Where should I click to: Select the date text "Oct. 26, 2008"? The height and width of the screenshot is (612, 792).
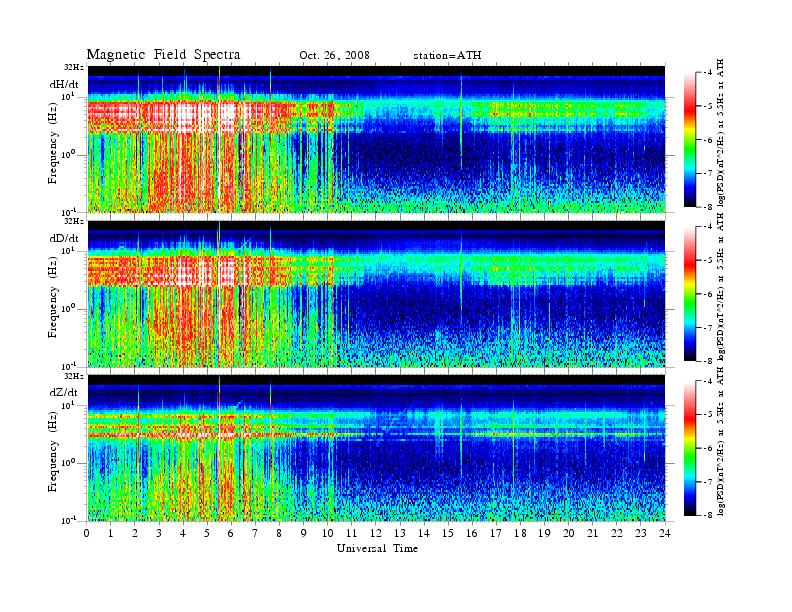coord(334,56)
